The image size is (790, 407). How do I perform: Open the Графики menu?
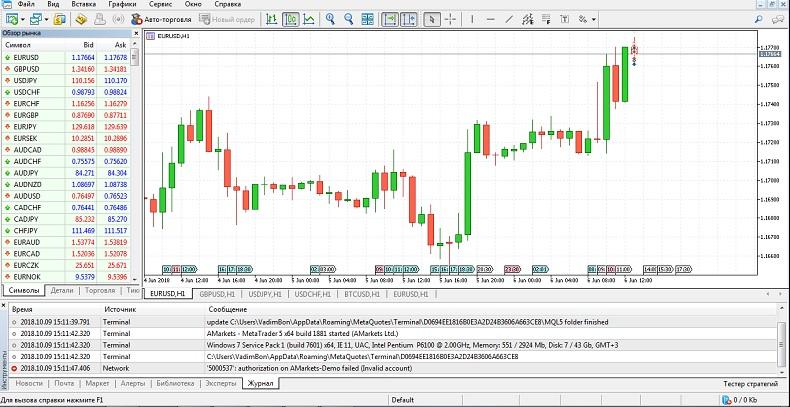122,5
